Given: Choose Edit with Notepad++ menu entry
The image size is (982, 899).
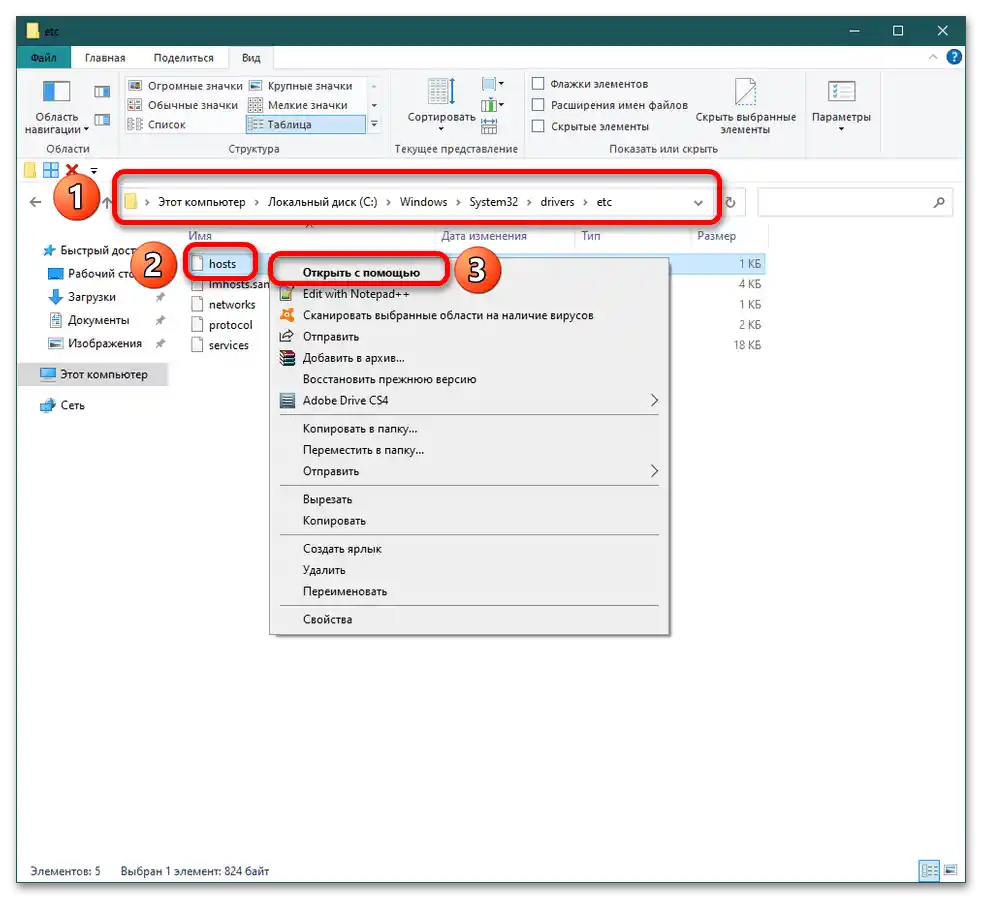Looking at the screenshot, I should (356, 294).
